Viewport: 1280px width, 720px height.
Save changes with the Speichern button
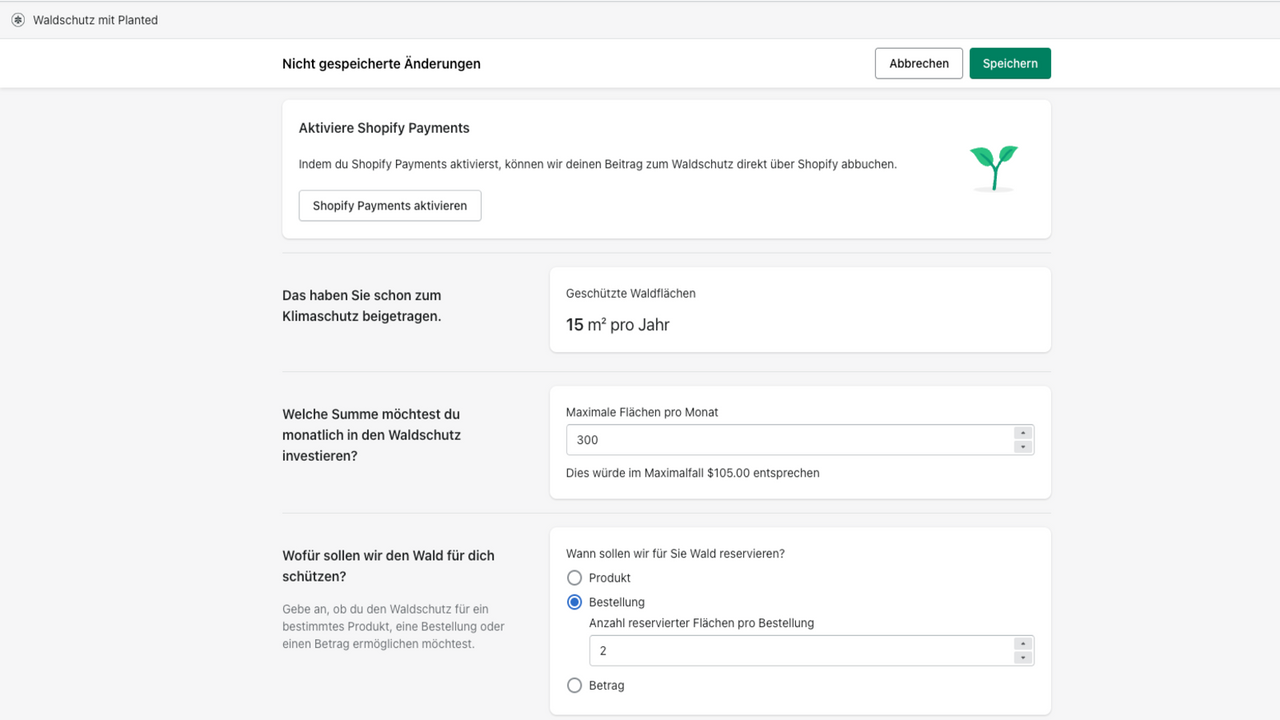[1010, 63]
